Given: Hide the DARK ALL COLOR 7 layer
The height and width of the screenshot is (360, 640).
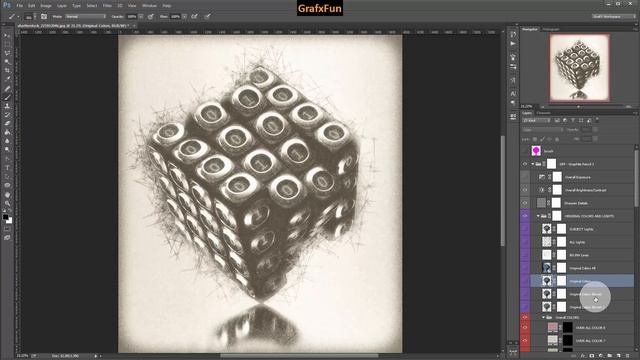Looking at the screenshot, I should [x=525, y=340].
